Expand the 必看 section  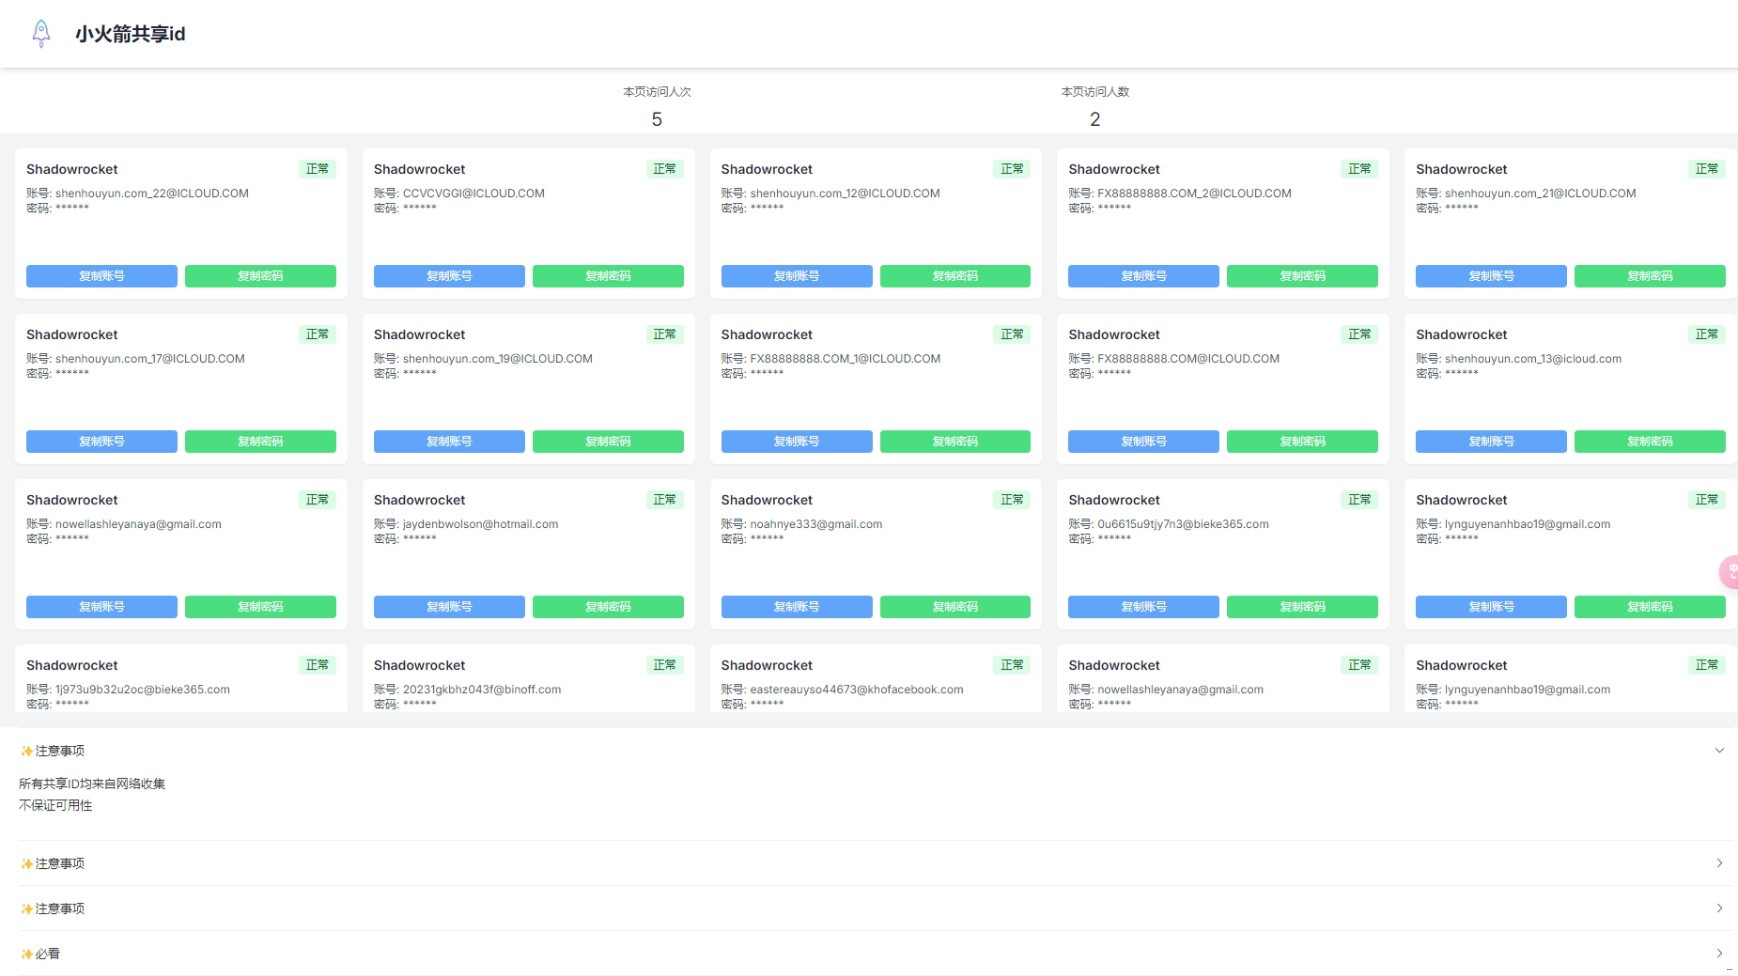1718,953
